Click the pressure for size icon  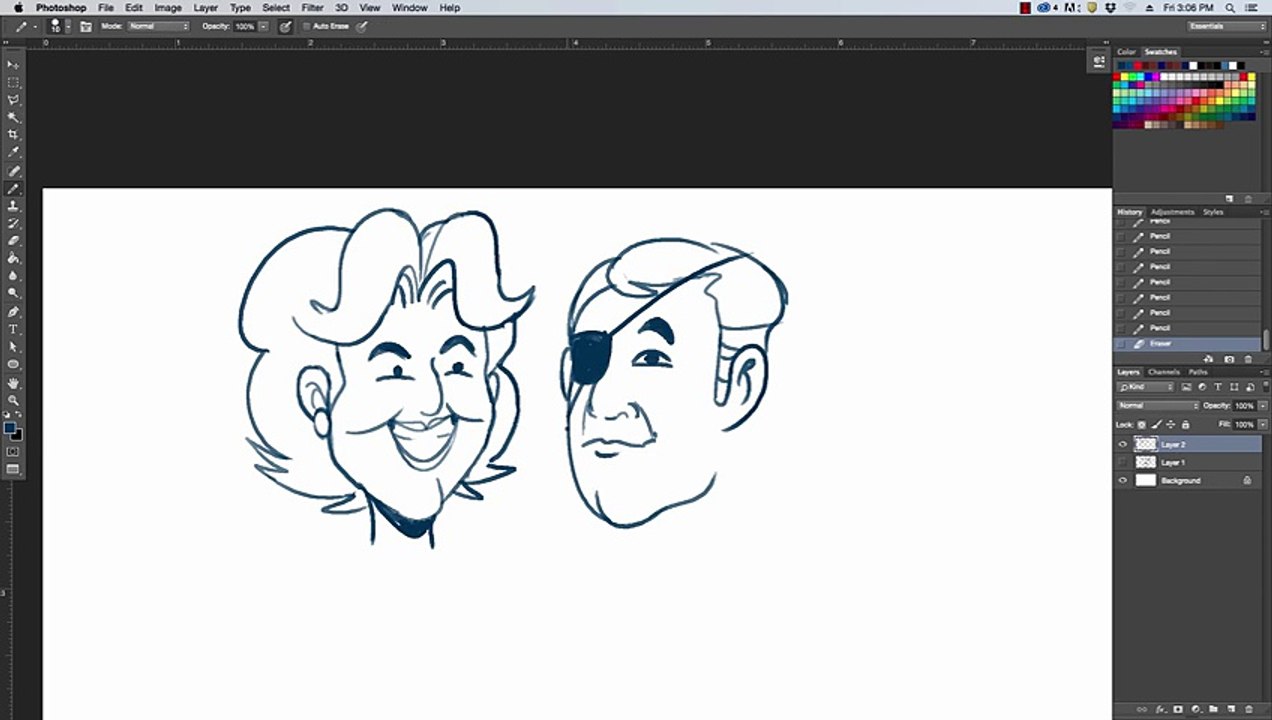tap(361, 27)
